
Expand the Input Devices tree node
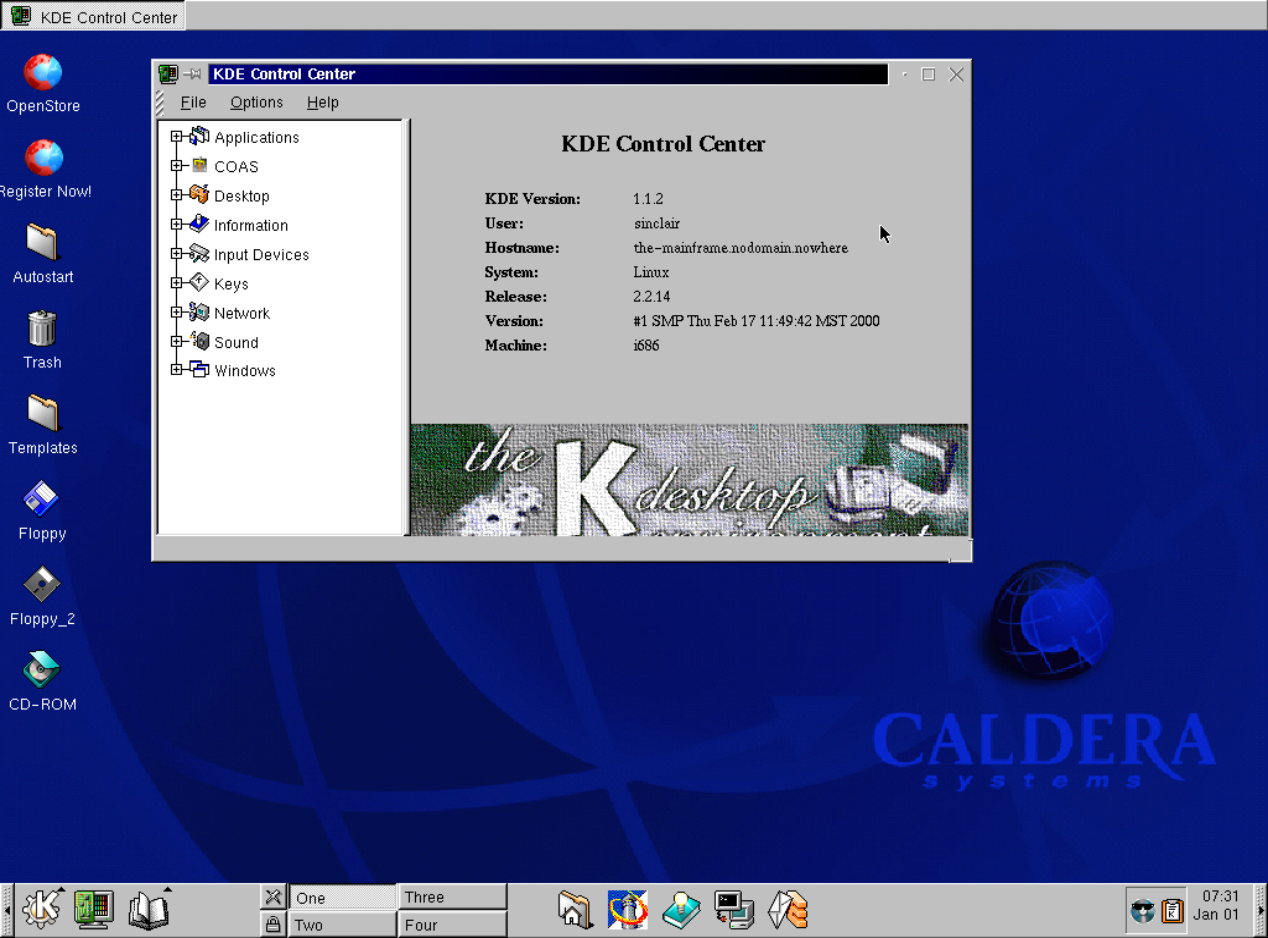click(x=177, y=254)
